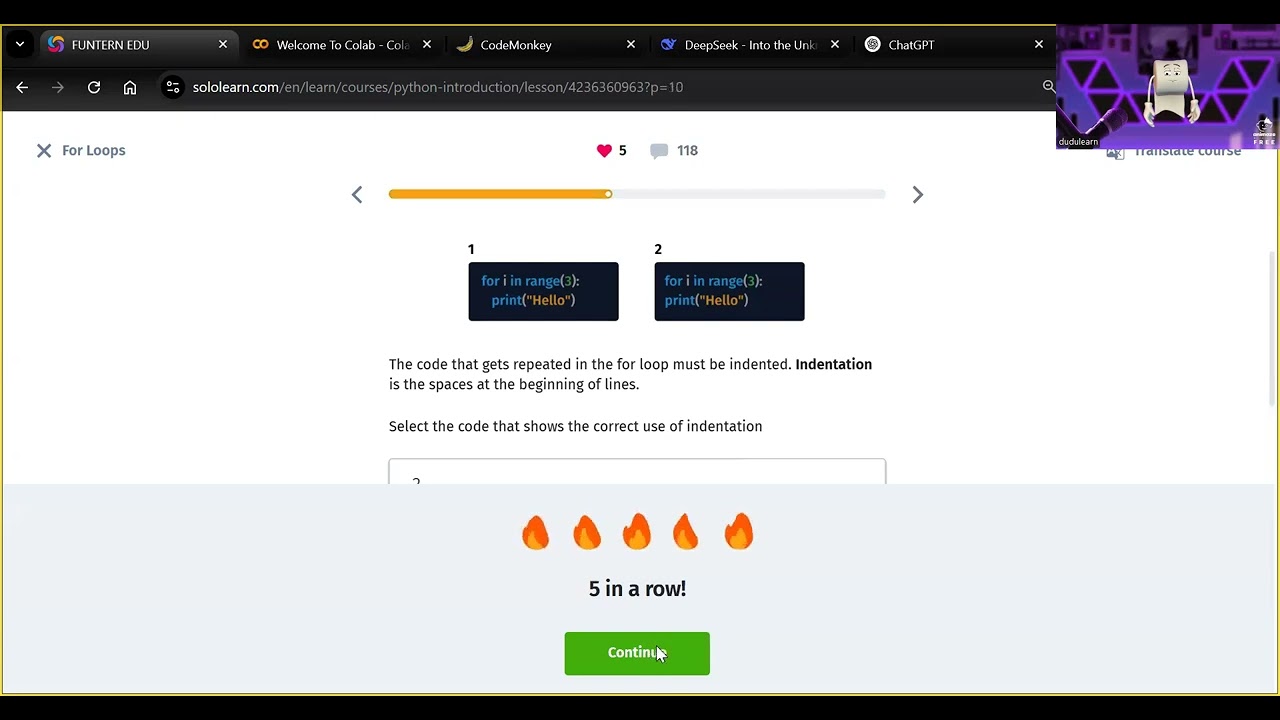Open site information icon in address bar
This screenshot has height=720, width=1280.
tap(173, 87)
